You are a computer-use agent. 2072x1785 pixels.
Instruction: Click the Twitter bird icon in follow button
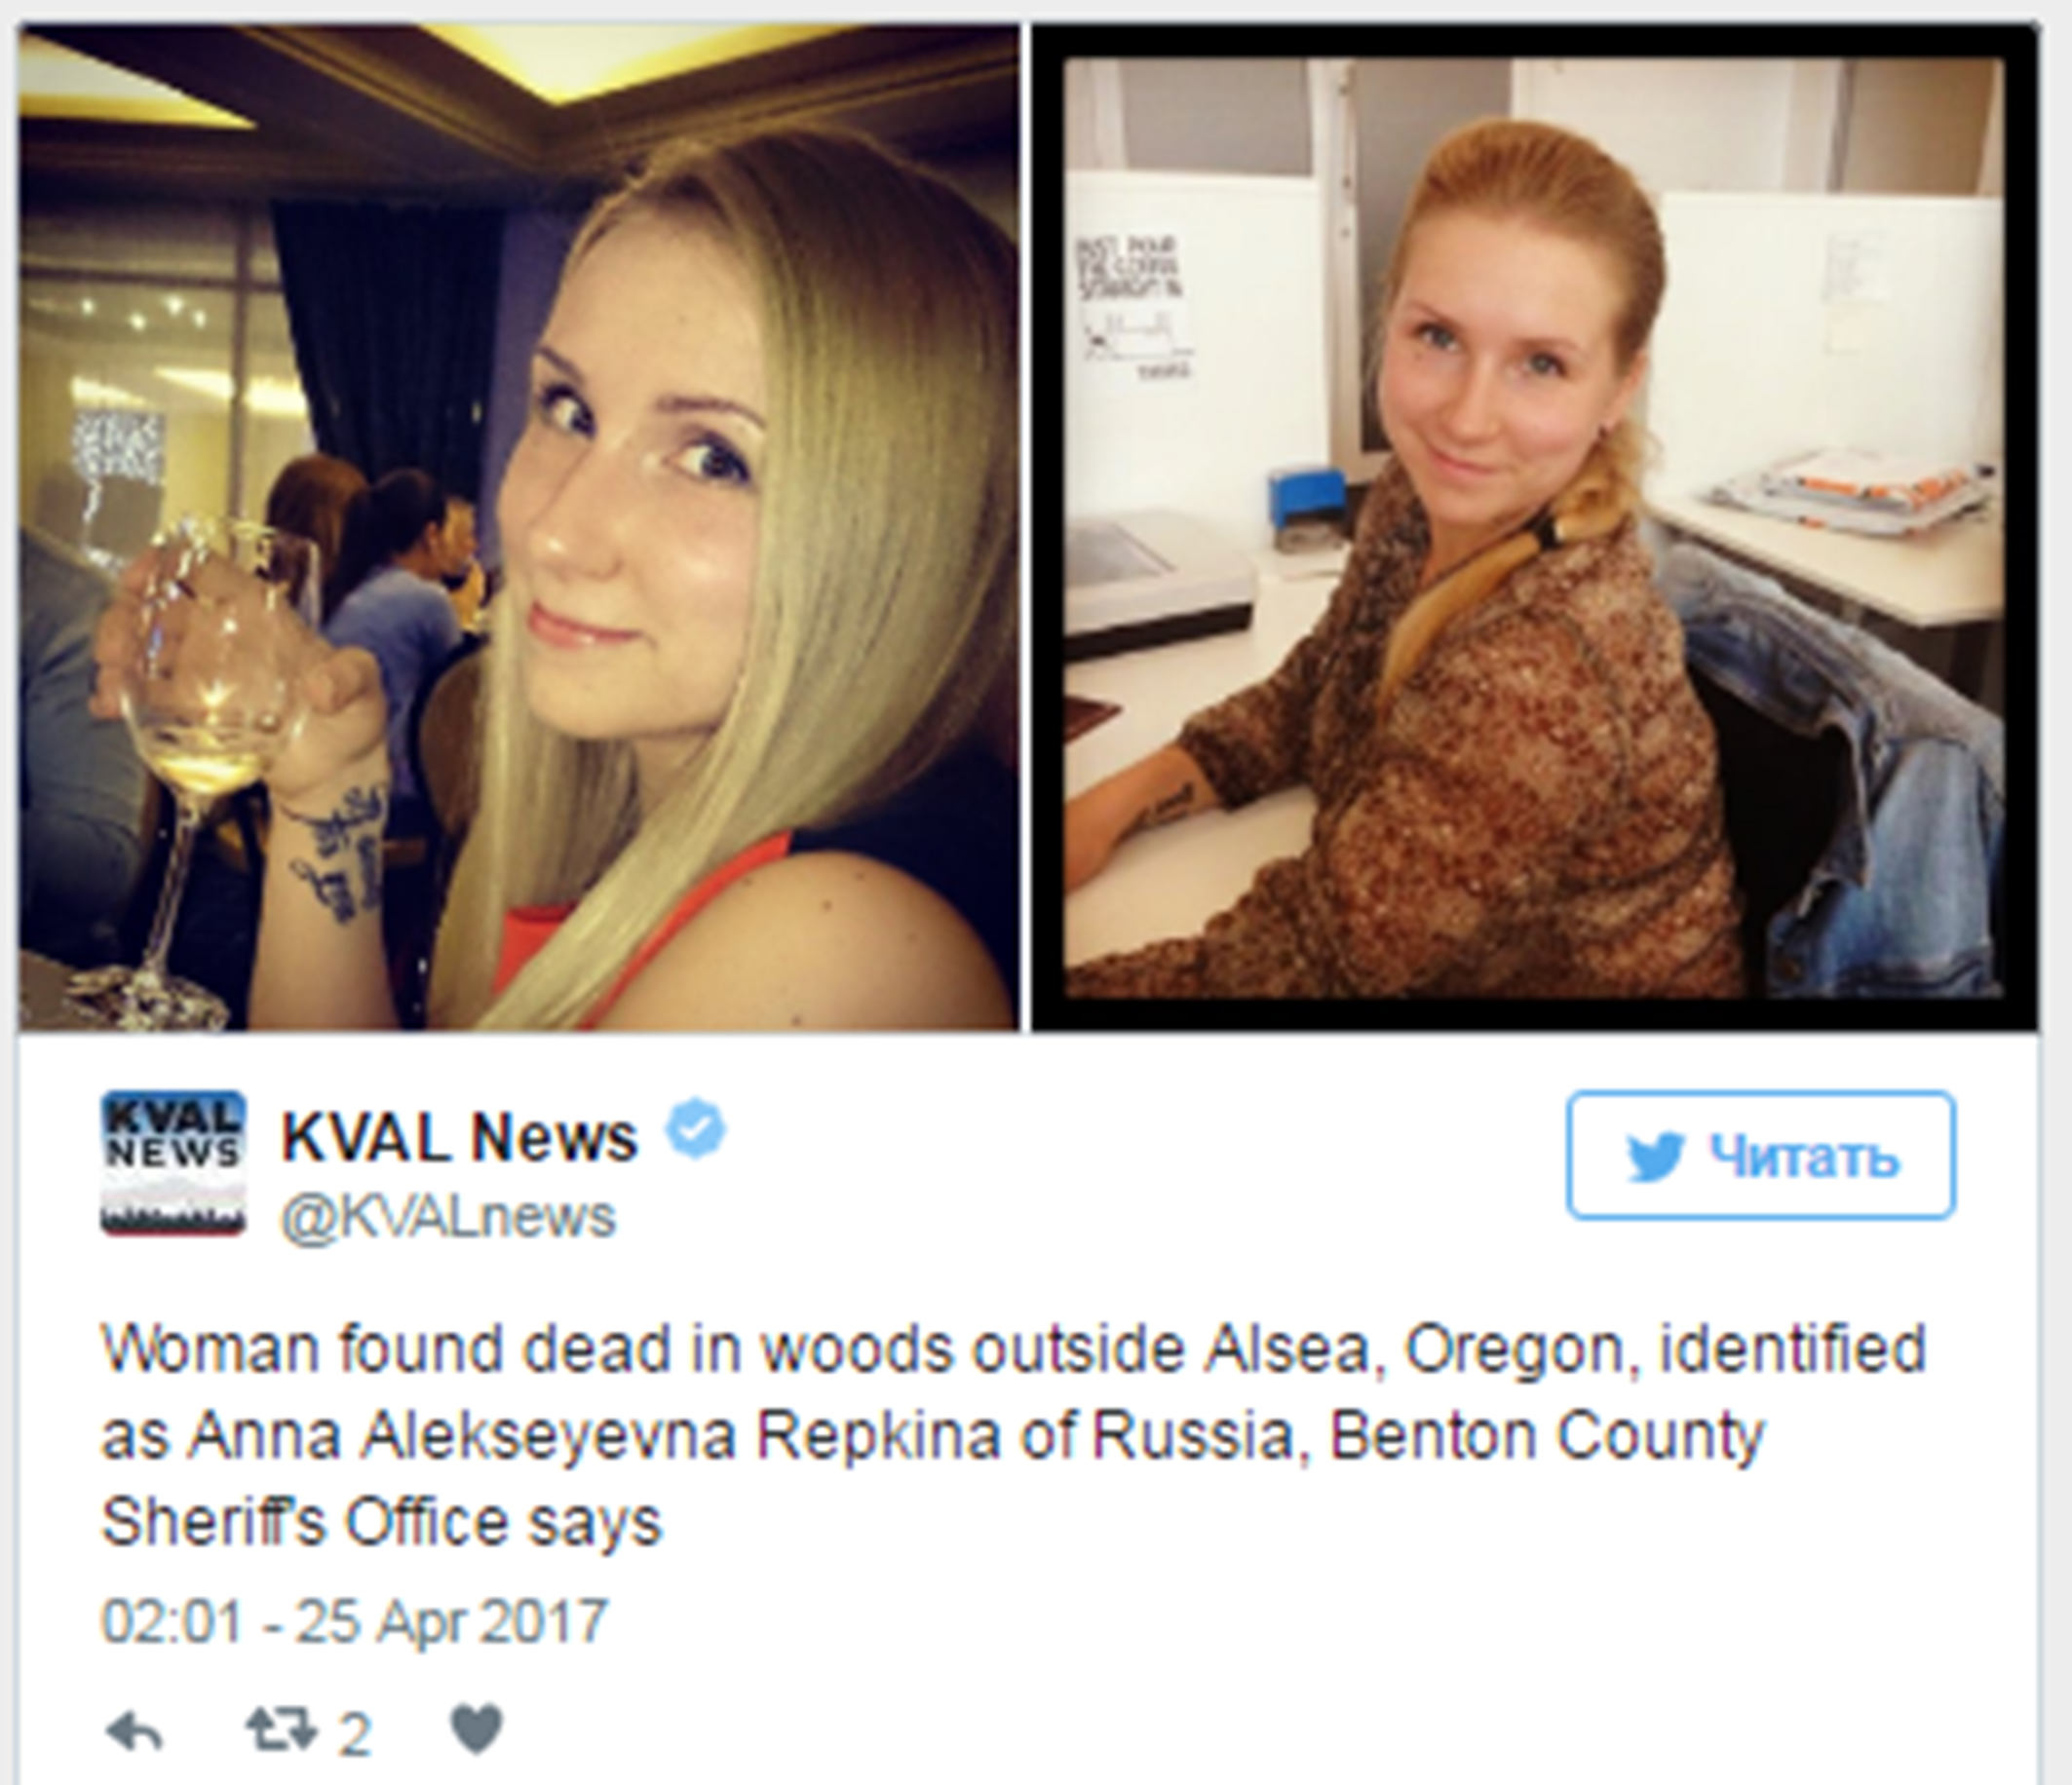(x=1655, y=1156)
